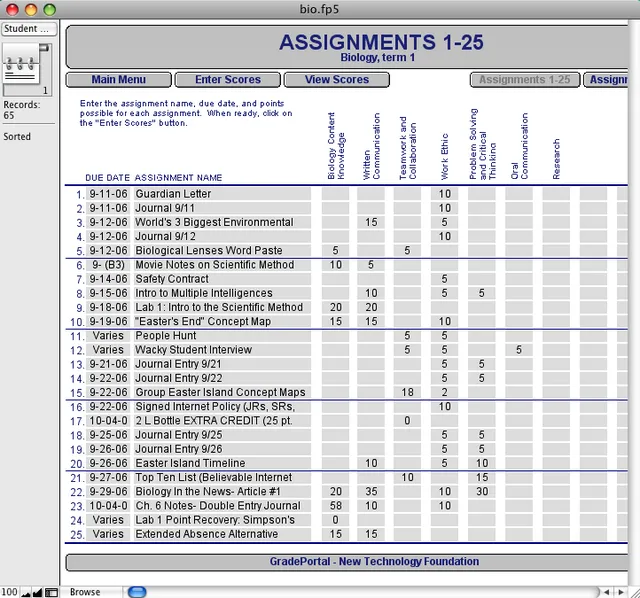This screenshot has width=640, height=598.
Task: Click the Signed Internet Policy assignment name
Action: pos(222,407)
